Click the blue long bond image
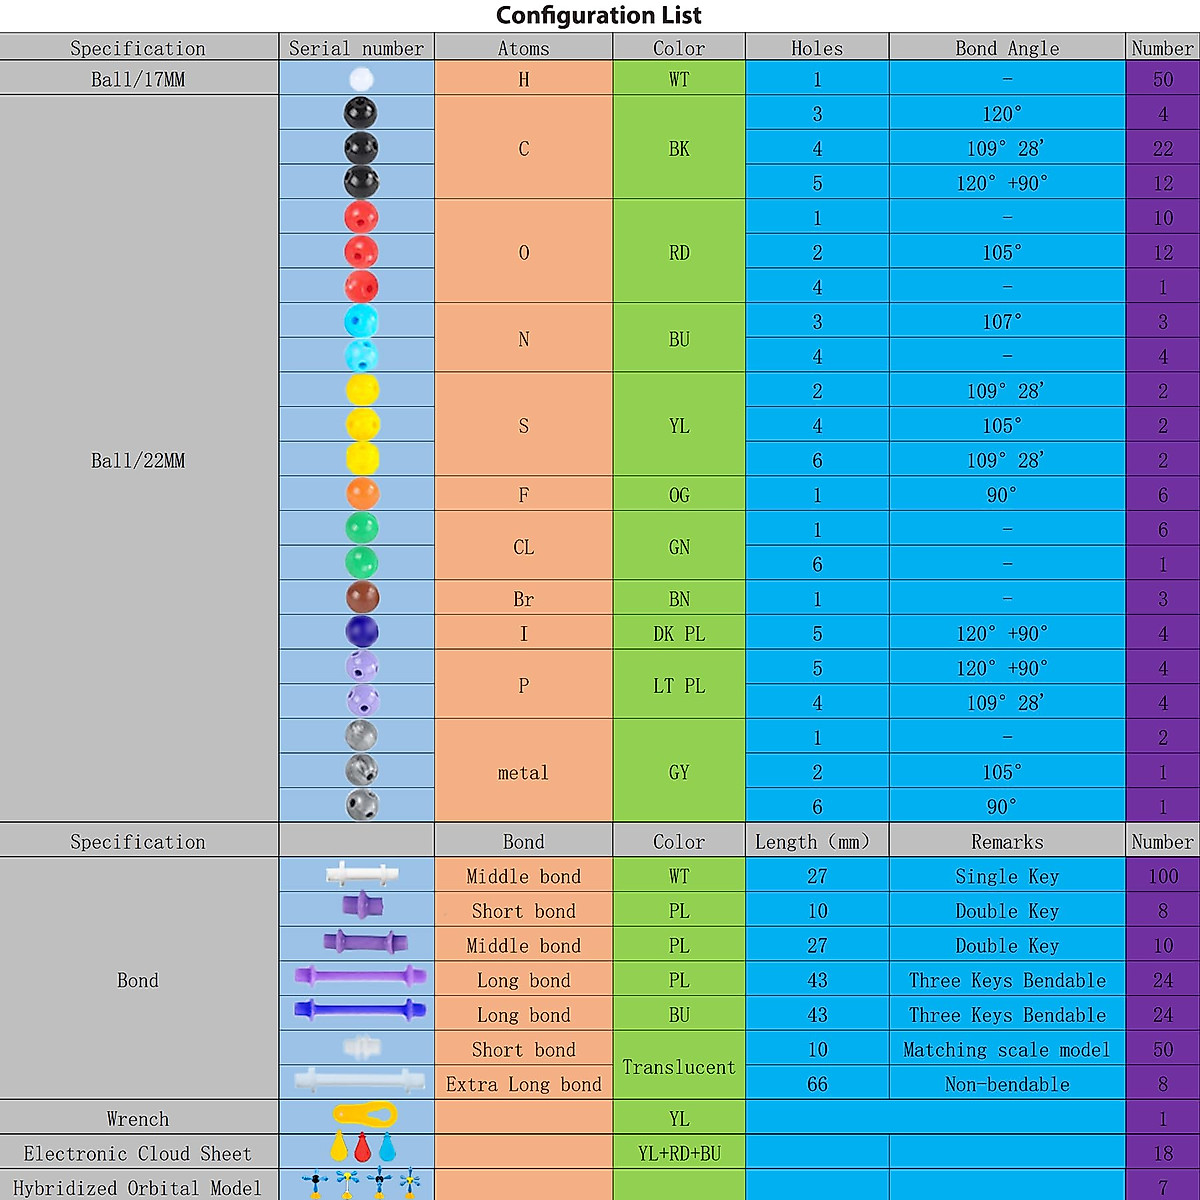Image resolution: width=1200 pixels, height=1200 pixels. tap(360, 1012)
